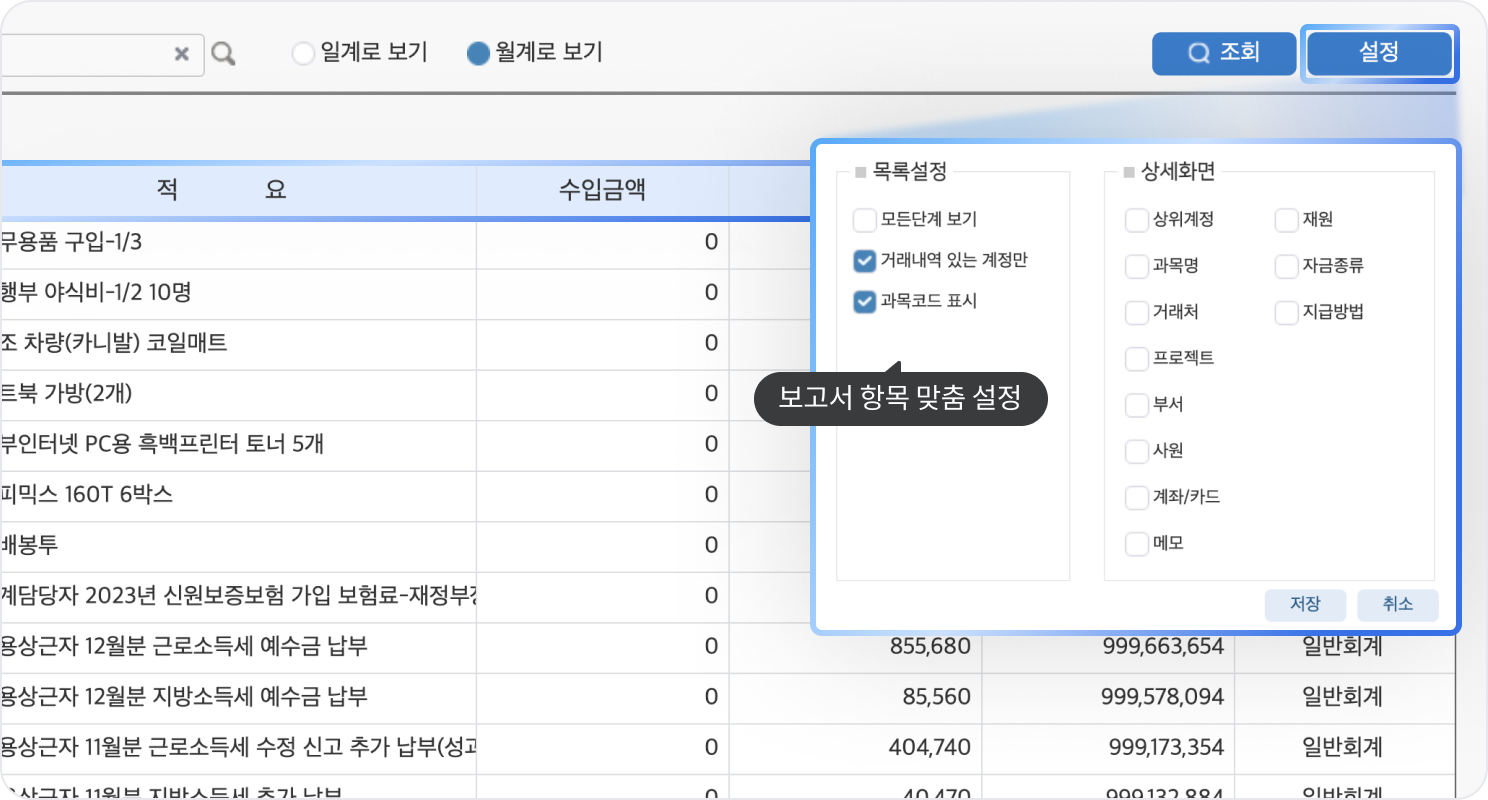Screen dimensions: 1488x800
Task: Open the 설정 settings button
Action: tap(1380, 53)
